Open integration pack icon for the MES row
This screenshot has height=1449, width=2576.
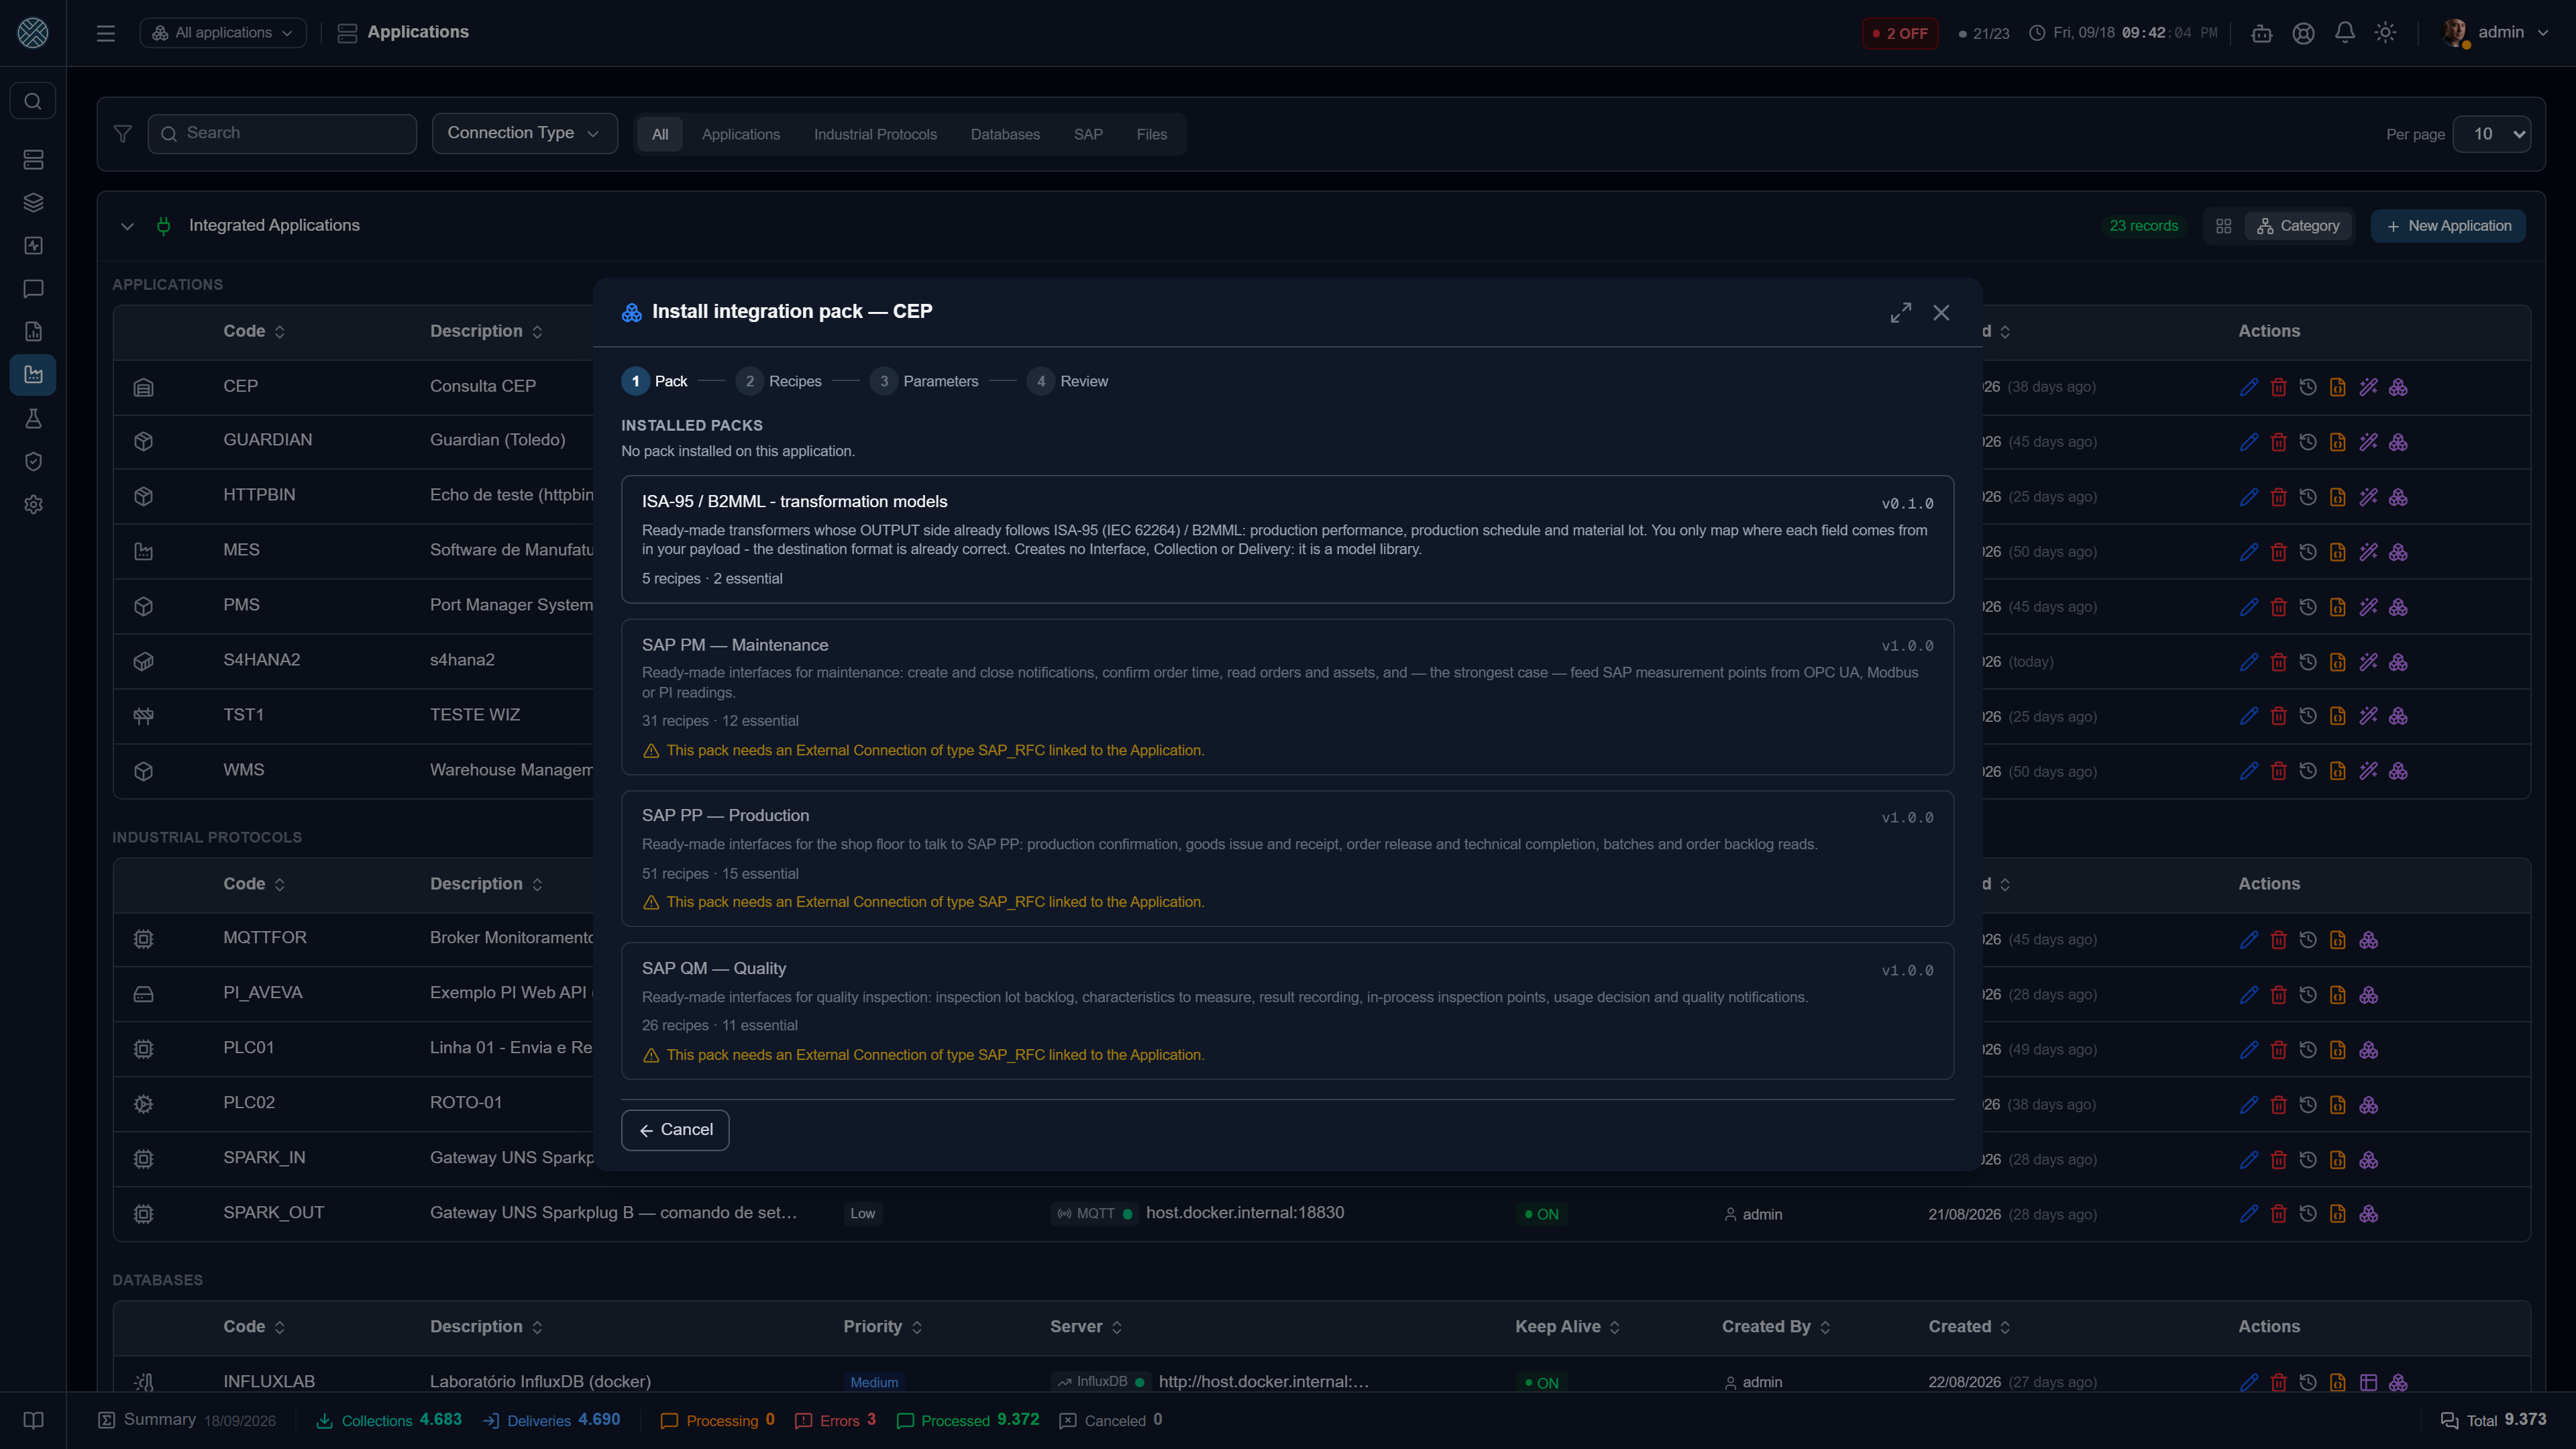tap(2398, 552)
